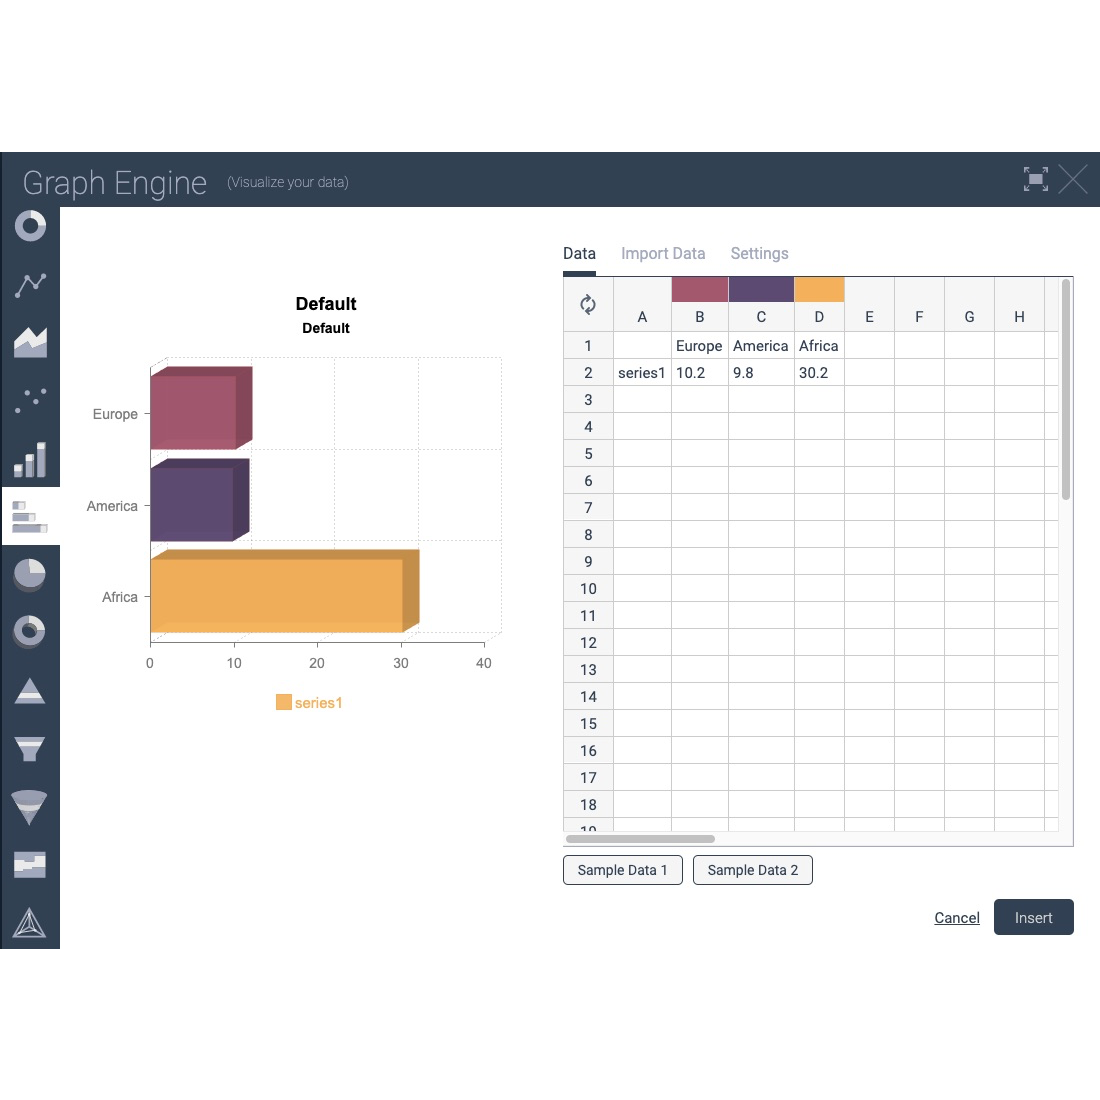Select the doughnut chart icon
The image size is (1100, 1100).
coord(30,631)
